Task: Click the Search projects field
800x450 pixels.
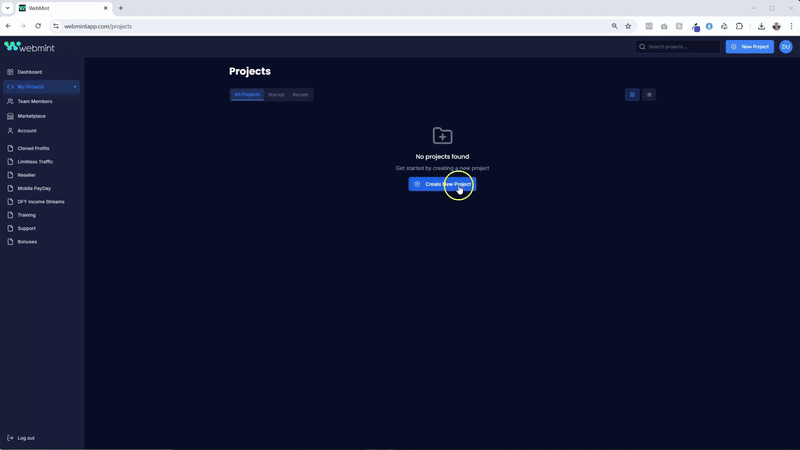Action: pos(680,47)
